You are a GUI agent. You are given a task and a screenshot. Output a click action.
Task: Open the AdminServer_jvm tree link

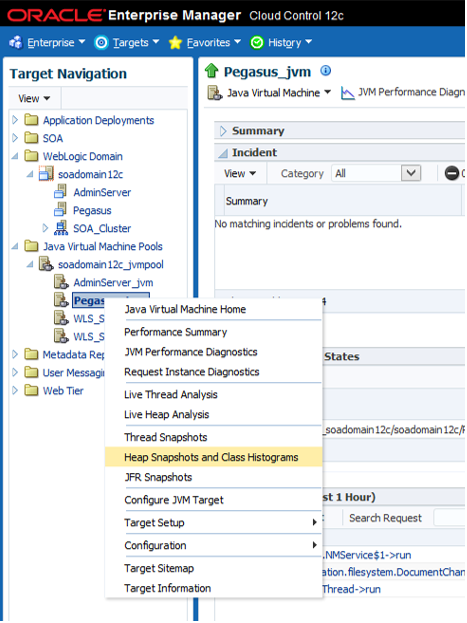click(x=113, y=282)
